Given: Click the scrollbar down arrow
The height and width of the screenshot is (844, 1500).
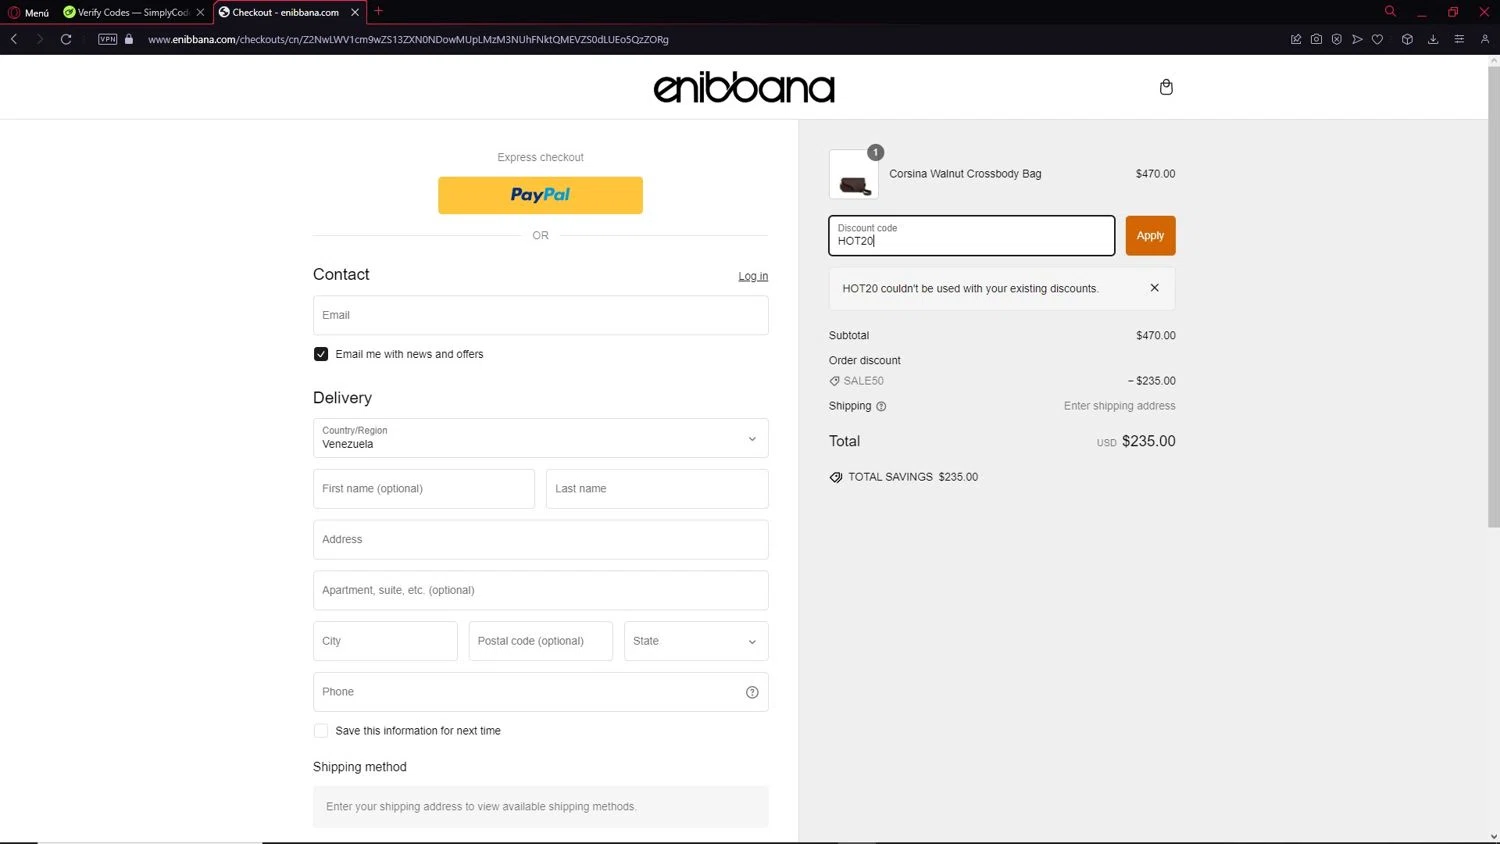Looking at the screenshot, I should coord(1493,837).
